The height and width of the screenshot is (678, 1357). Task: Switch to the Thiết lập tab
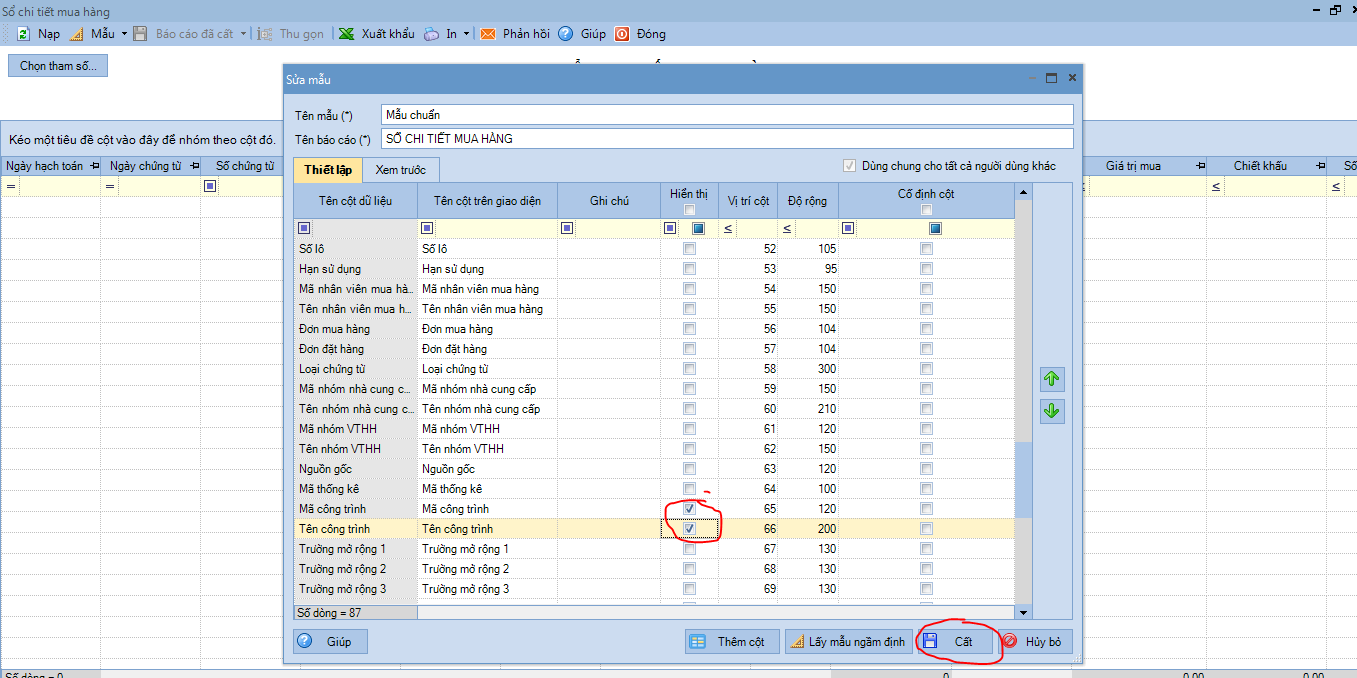point(327,170)
